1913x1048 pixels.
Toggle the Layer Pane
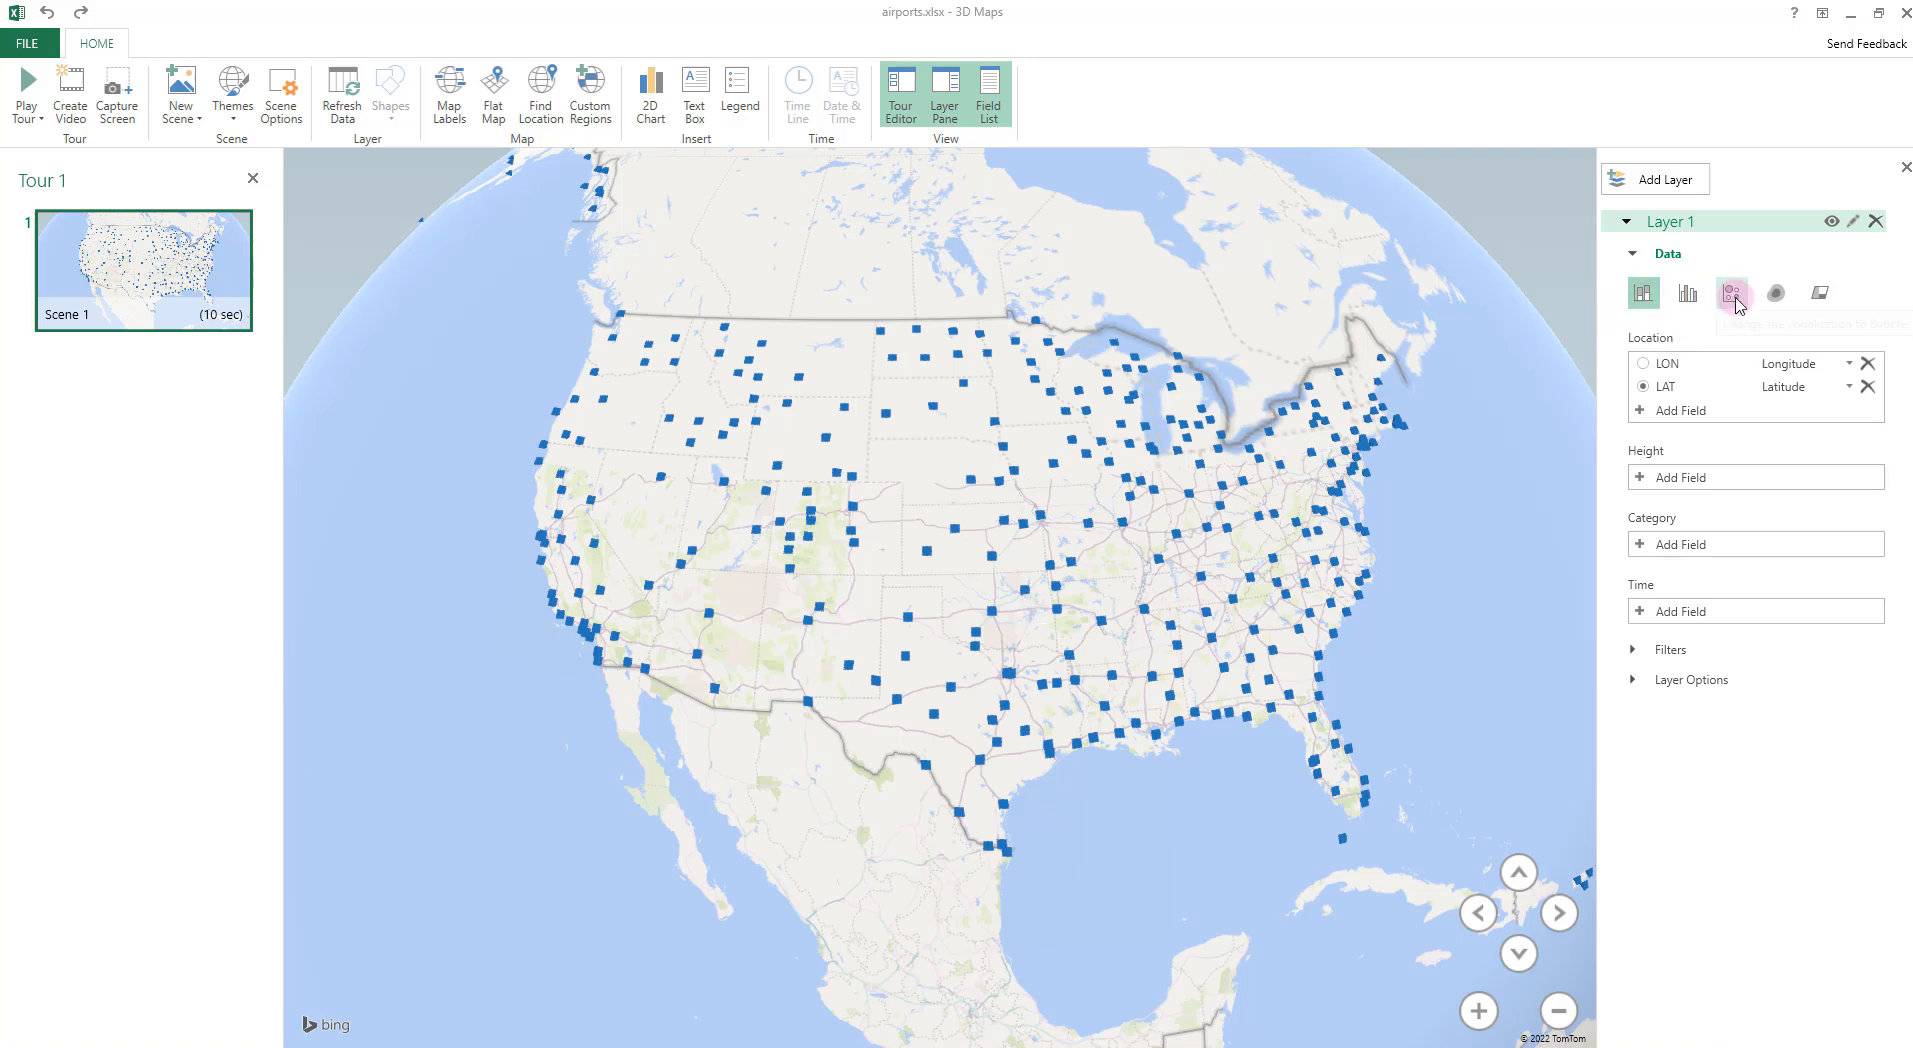tap(945, 95)
